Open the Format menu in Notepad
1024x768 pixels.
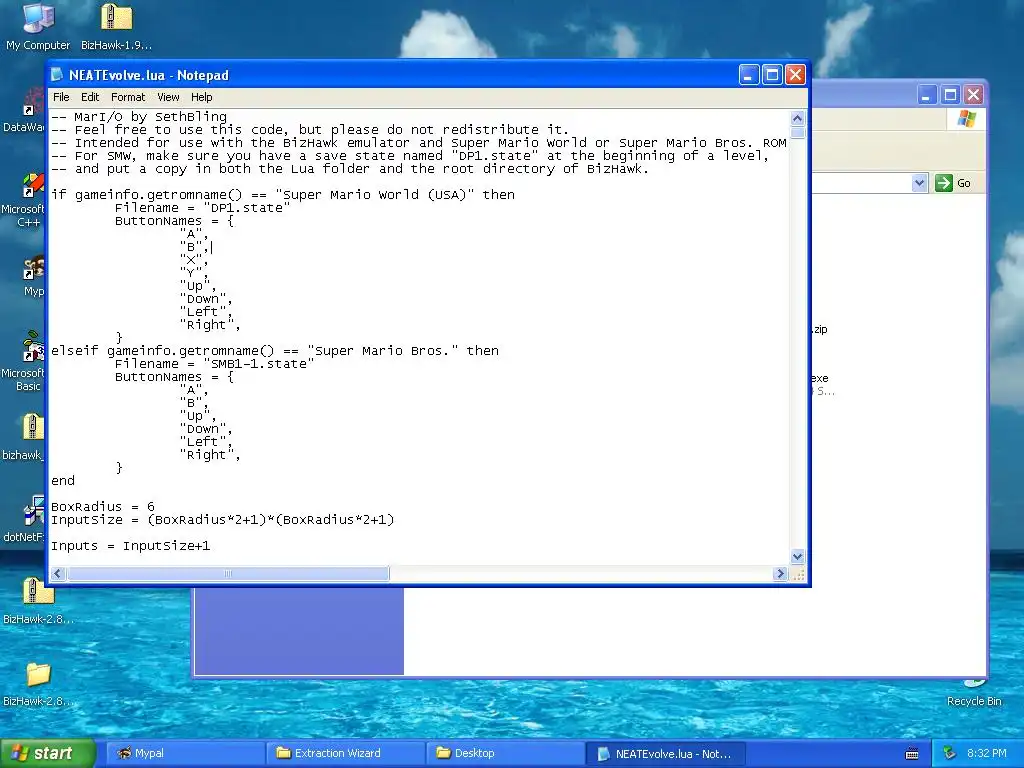[x=128, y=97]
